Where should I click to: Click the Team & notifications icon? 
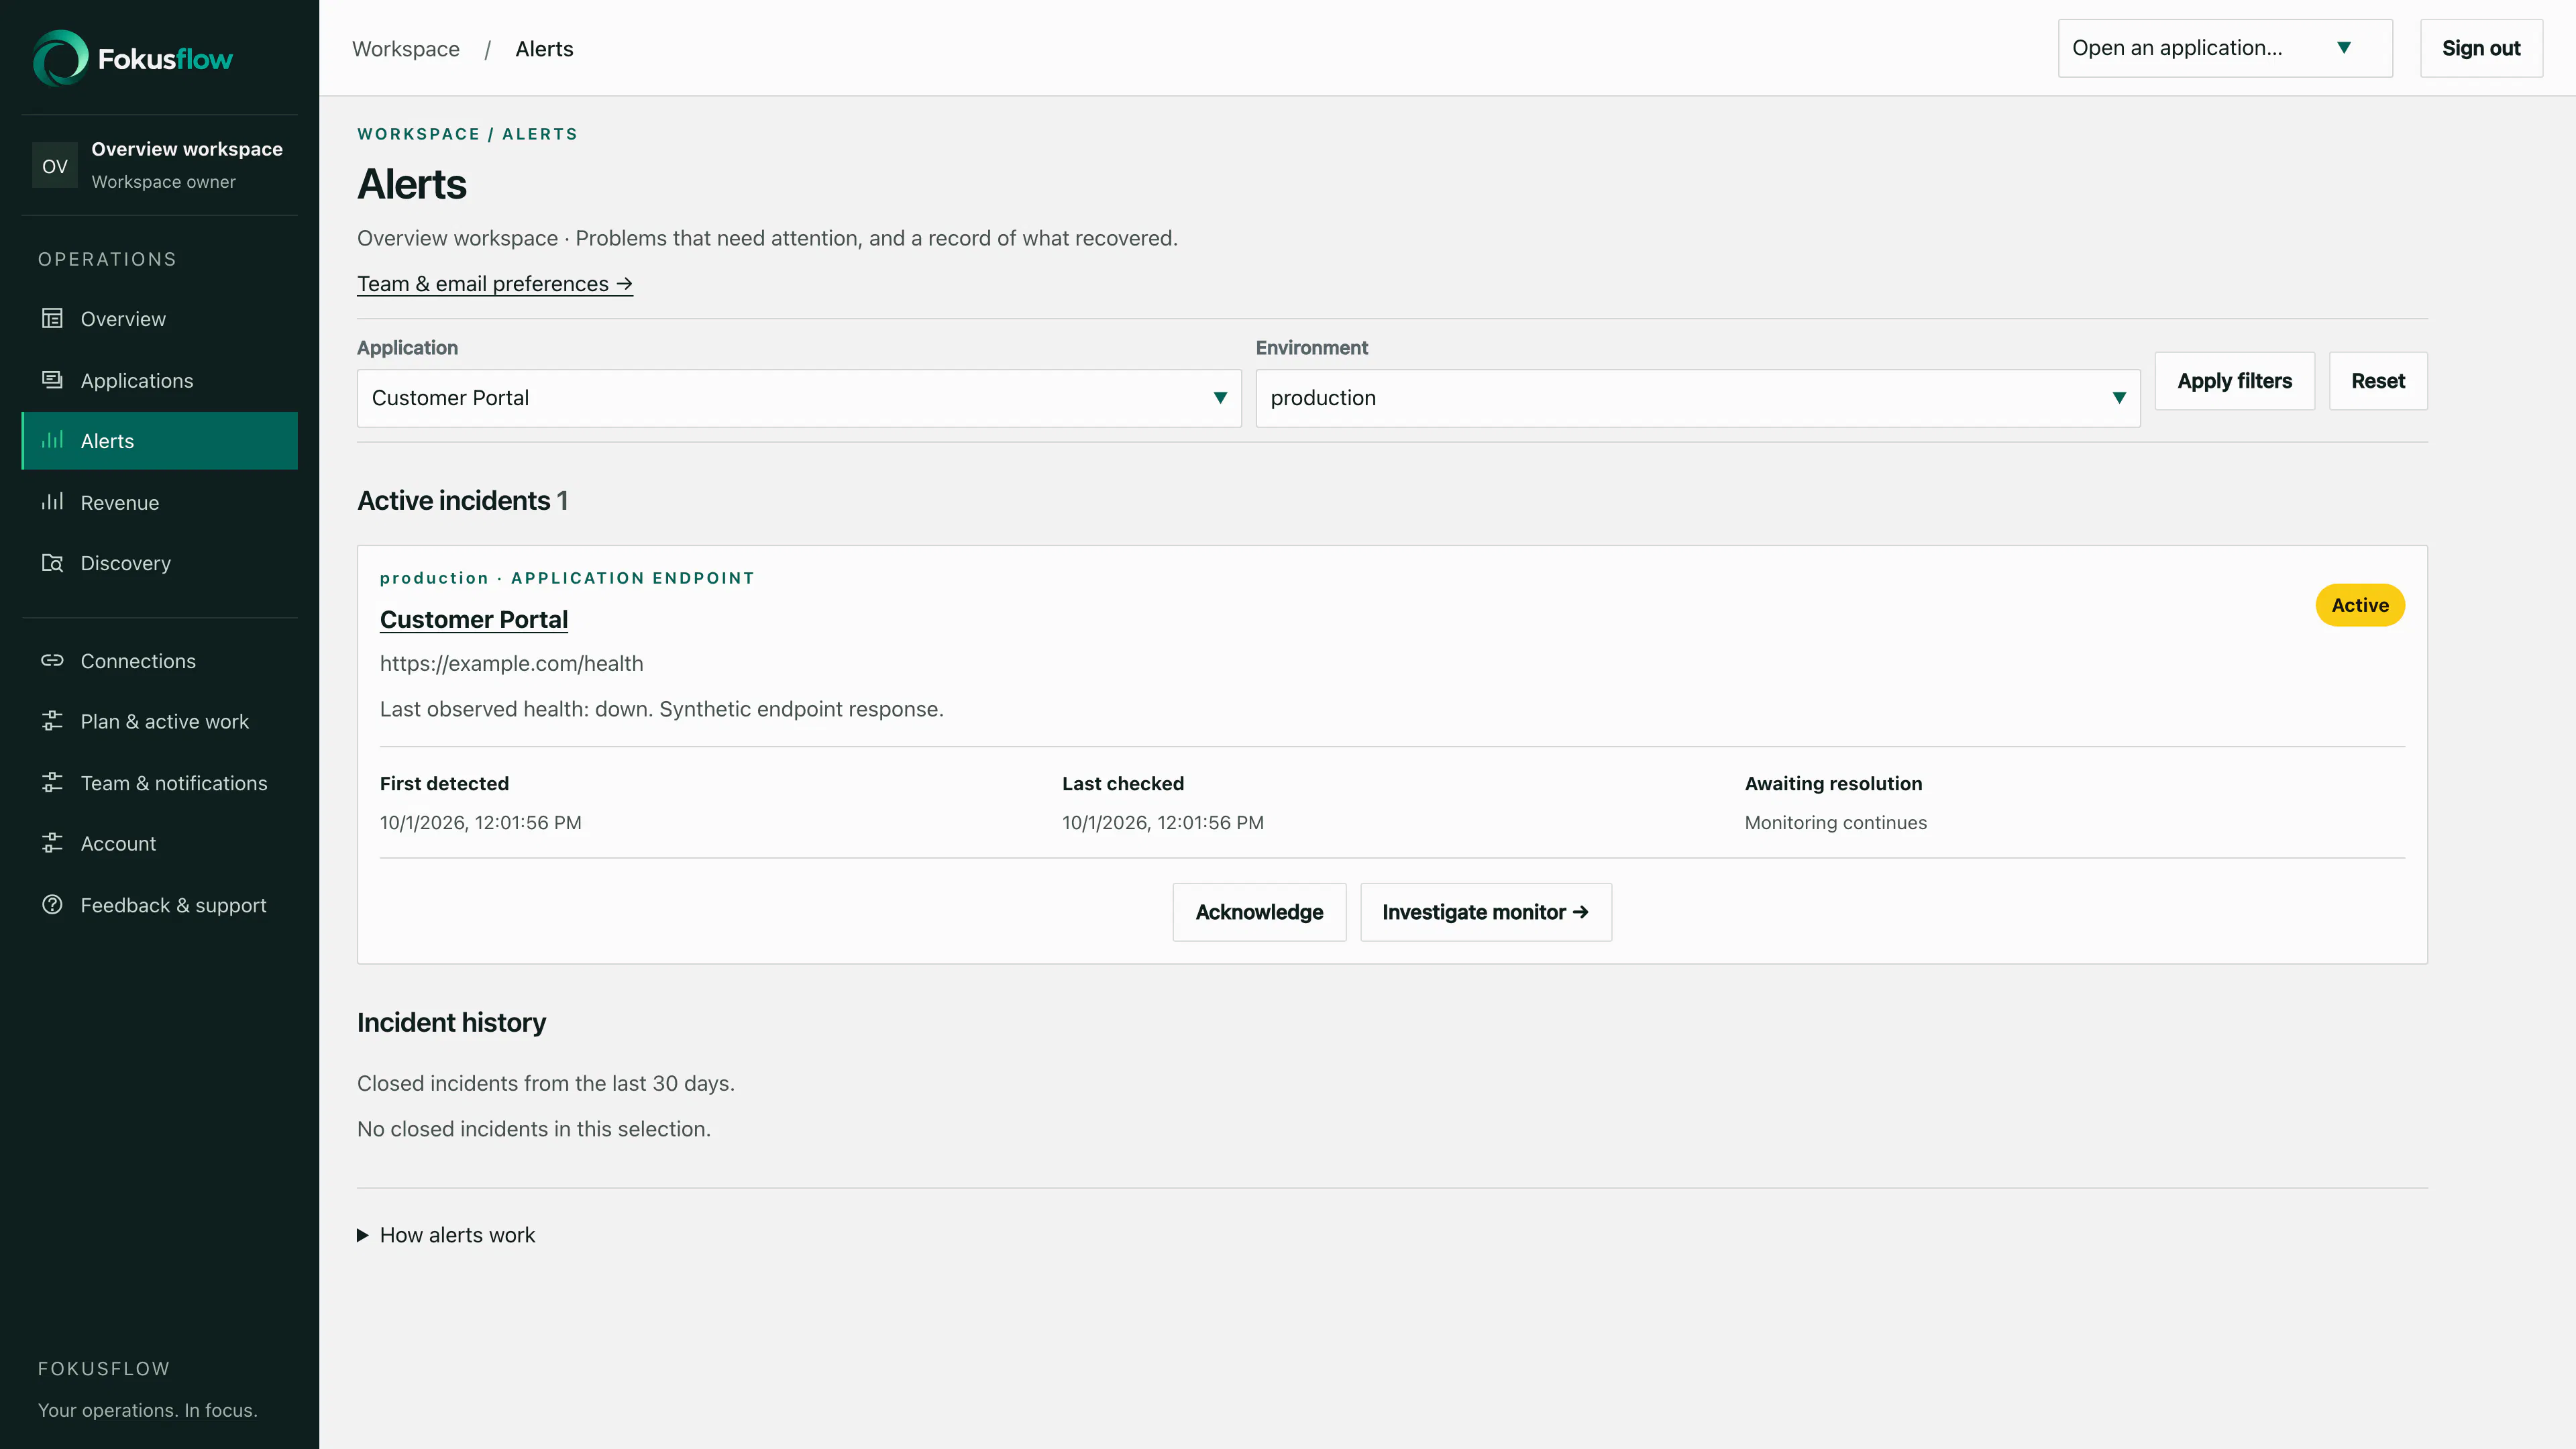[x=52, y=782]
